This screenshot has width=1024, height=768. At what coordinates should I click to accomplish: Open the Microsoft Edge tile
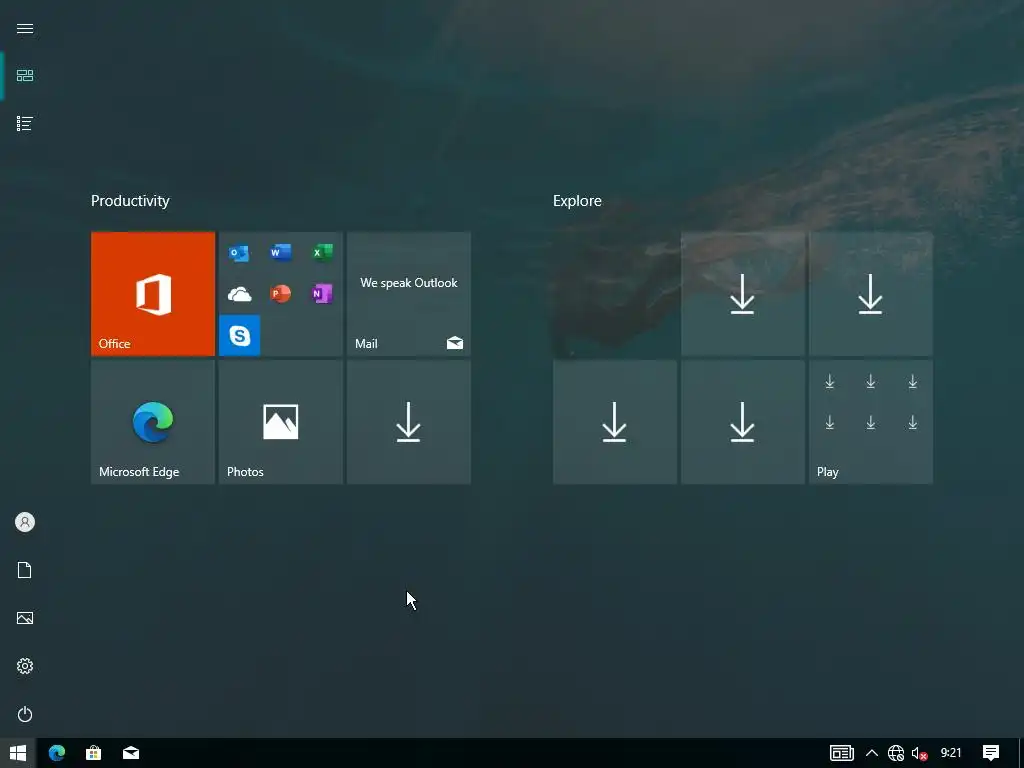click(153, 422)
